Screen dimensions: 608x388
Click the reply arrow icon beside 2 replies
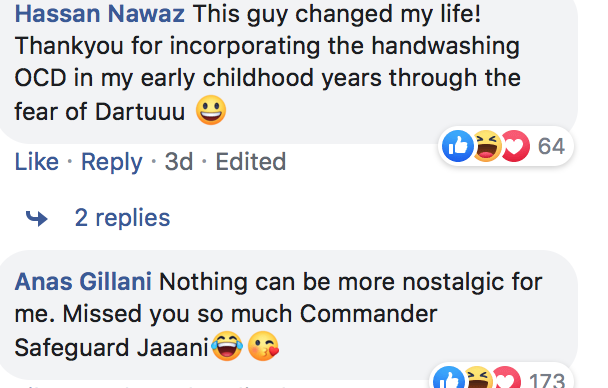pos(36,218)
